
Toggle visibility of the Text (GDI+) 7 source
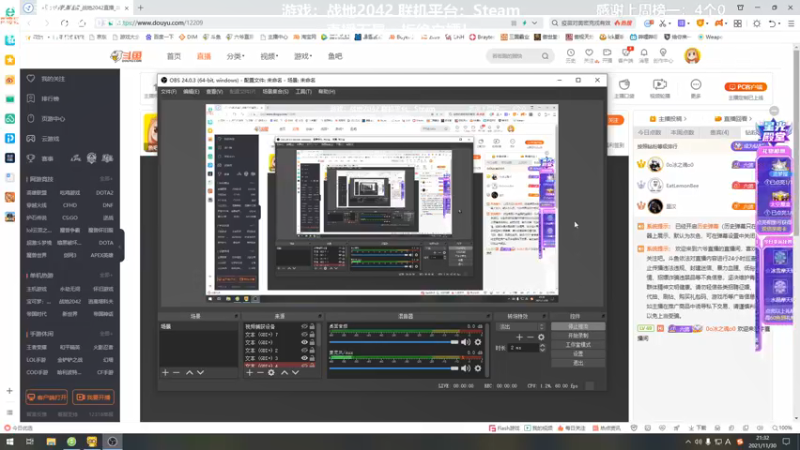coord(305,335)
